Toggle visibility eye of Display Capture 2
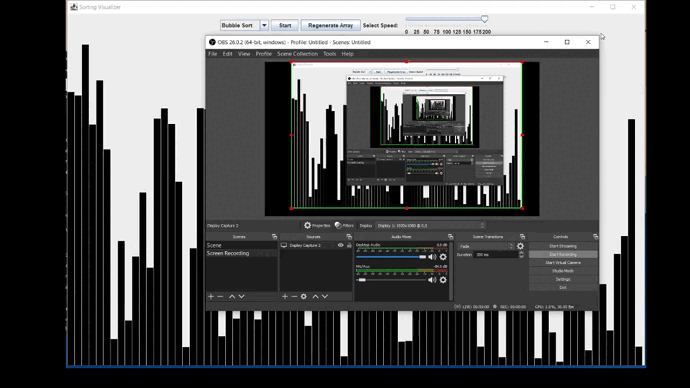 point(341,245)
